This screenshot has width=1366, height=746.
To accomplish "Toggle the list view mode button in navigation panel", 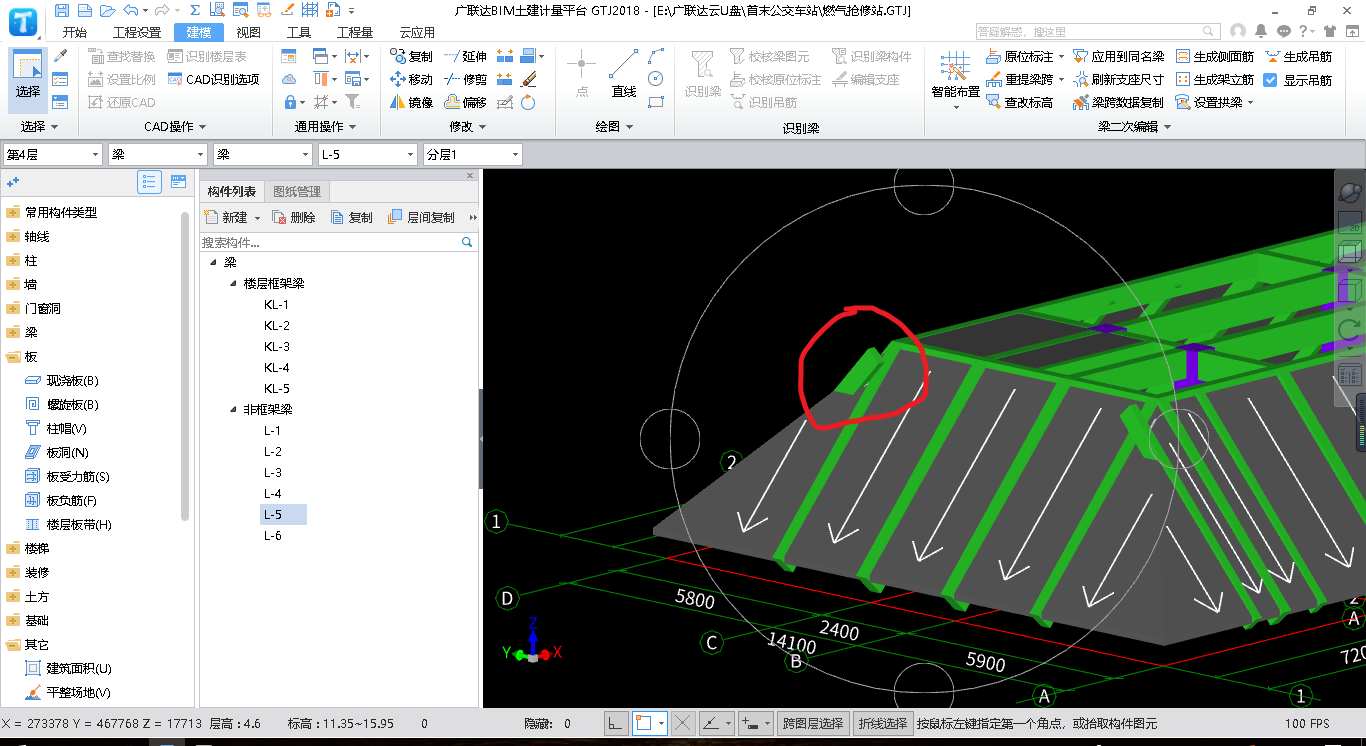I will pos(149,181).
